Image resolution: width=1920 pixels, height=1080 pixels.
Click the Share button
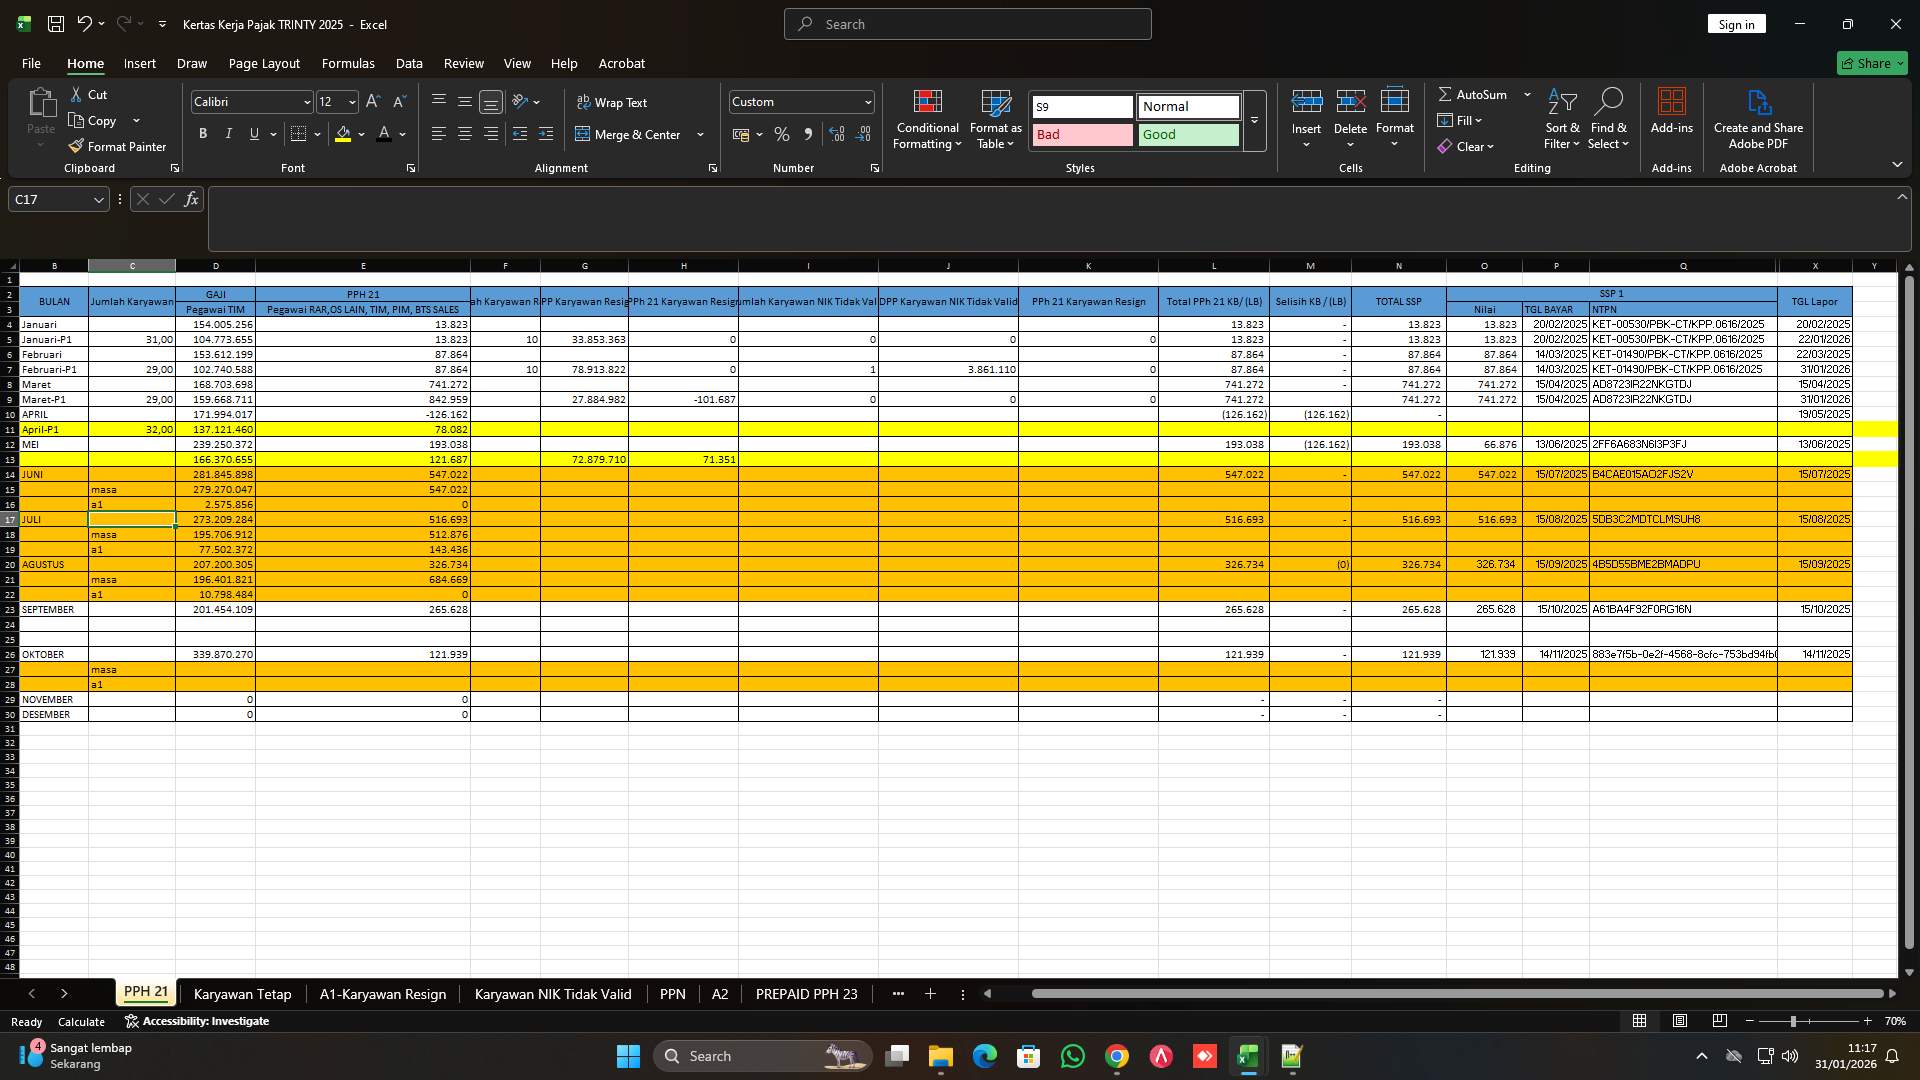1871,62
